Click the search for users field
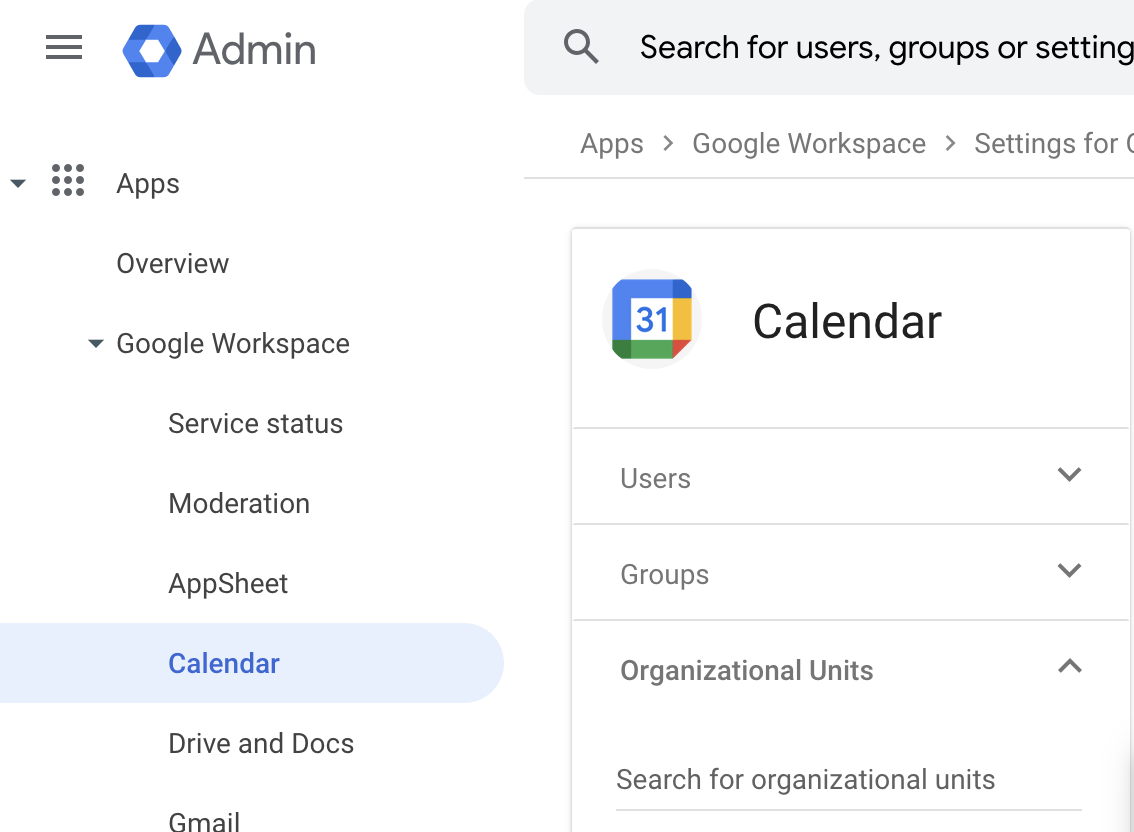1134x832 pixels. (829, 48)
